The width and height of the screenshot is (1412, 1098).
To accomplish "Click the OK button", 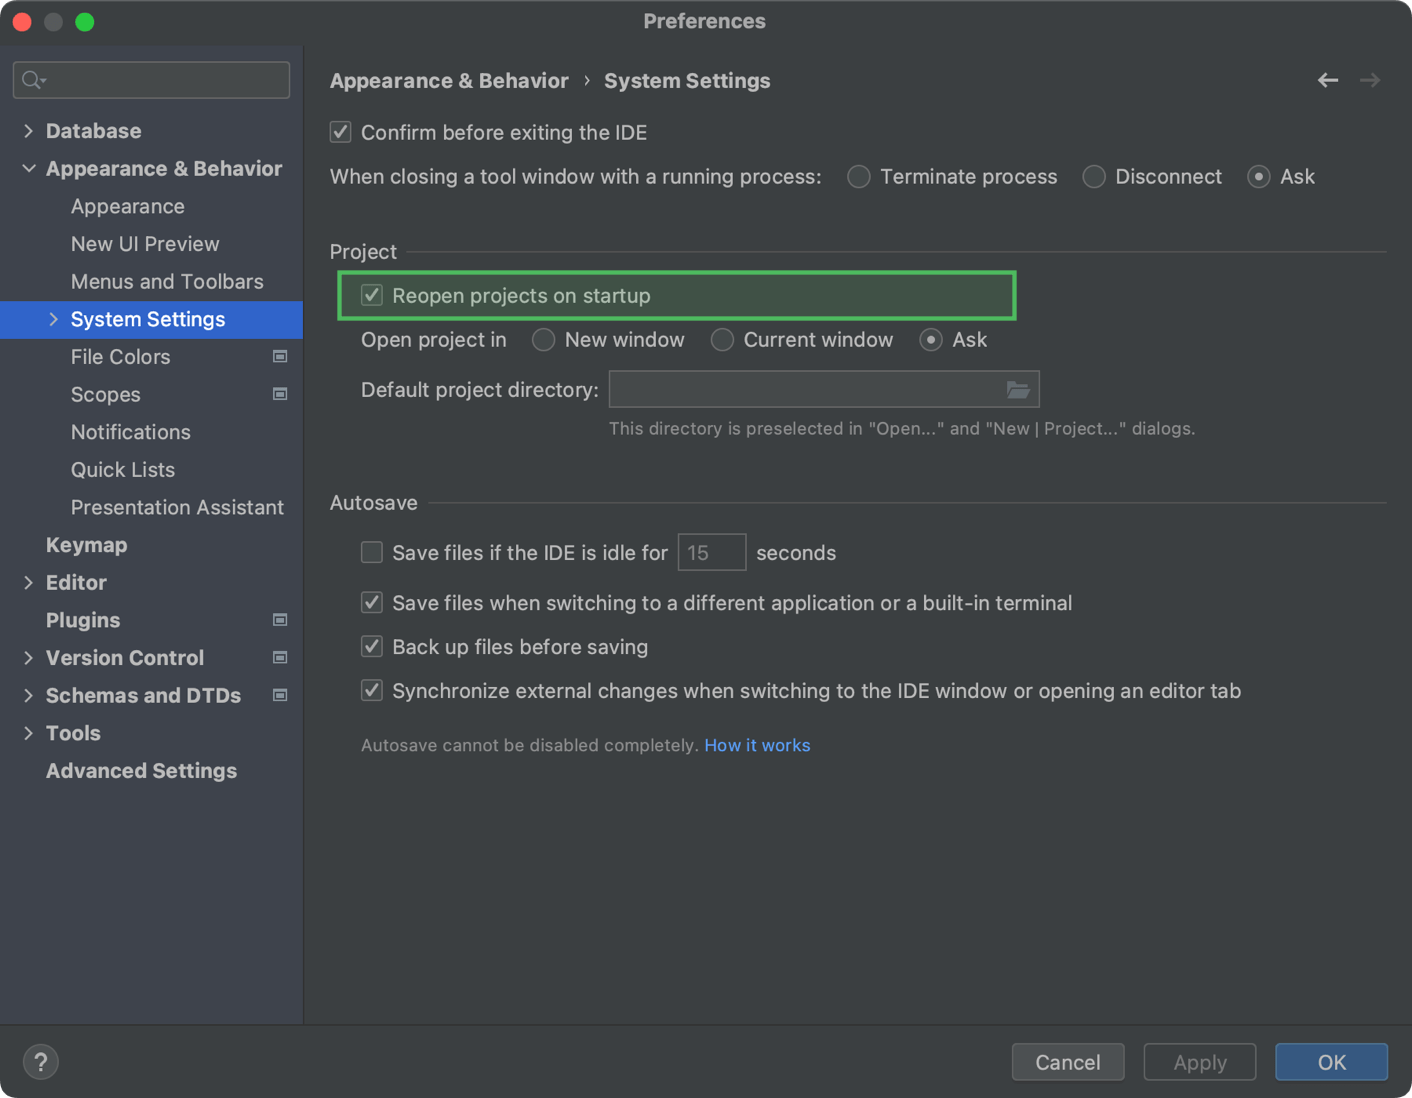I will click(x=1331, y=1062).
